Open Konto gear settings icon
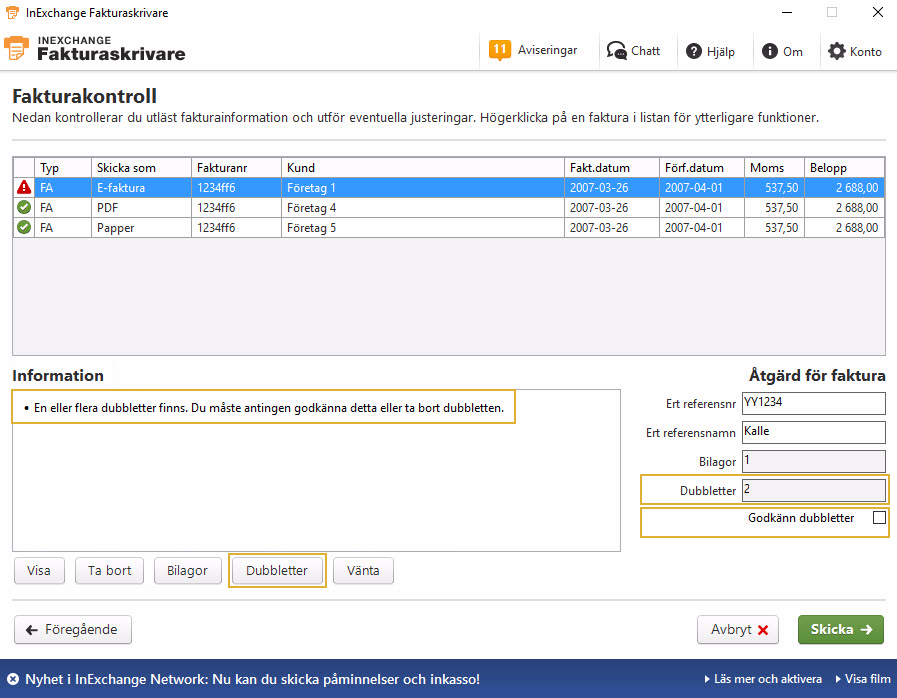 836,51
